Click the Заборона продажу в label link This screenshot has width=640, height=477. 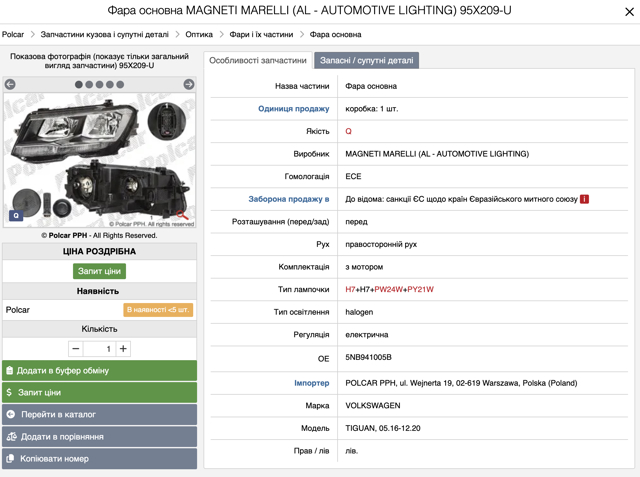pos(289,199)
